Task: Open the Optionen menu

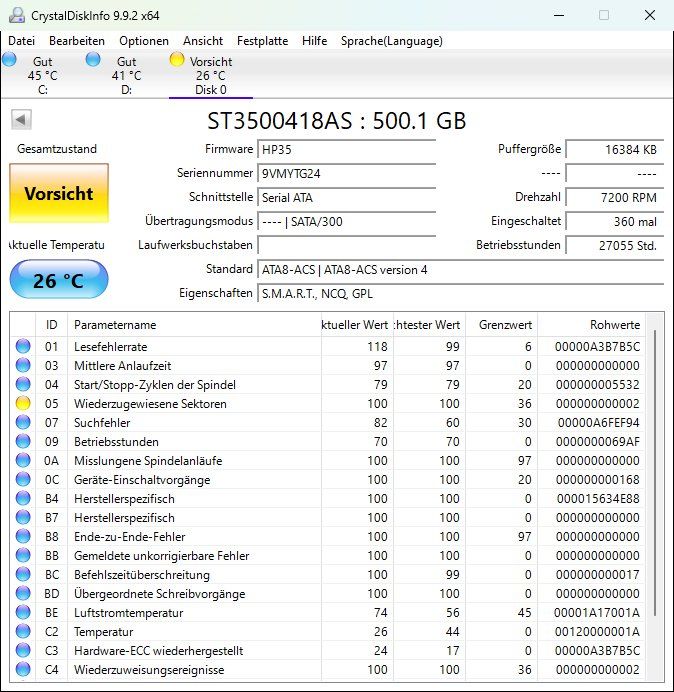Action: point(144,41)
